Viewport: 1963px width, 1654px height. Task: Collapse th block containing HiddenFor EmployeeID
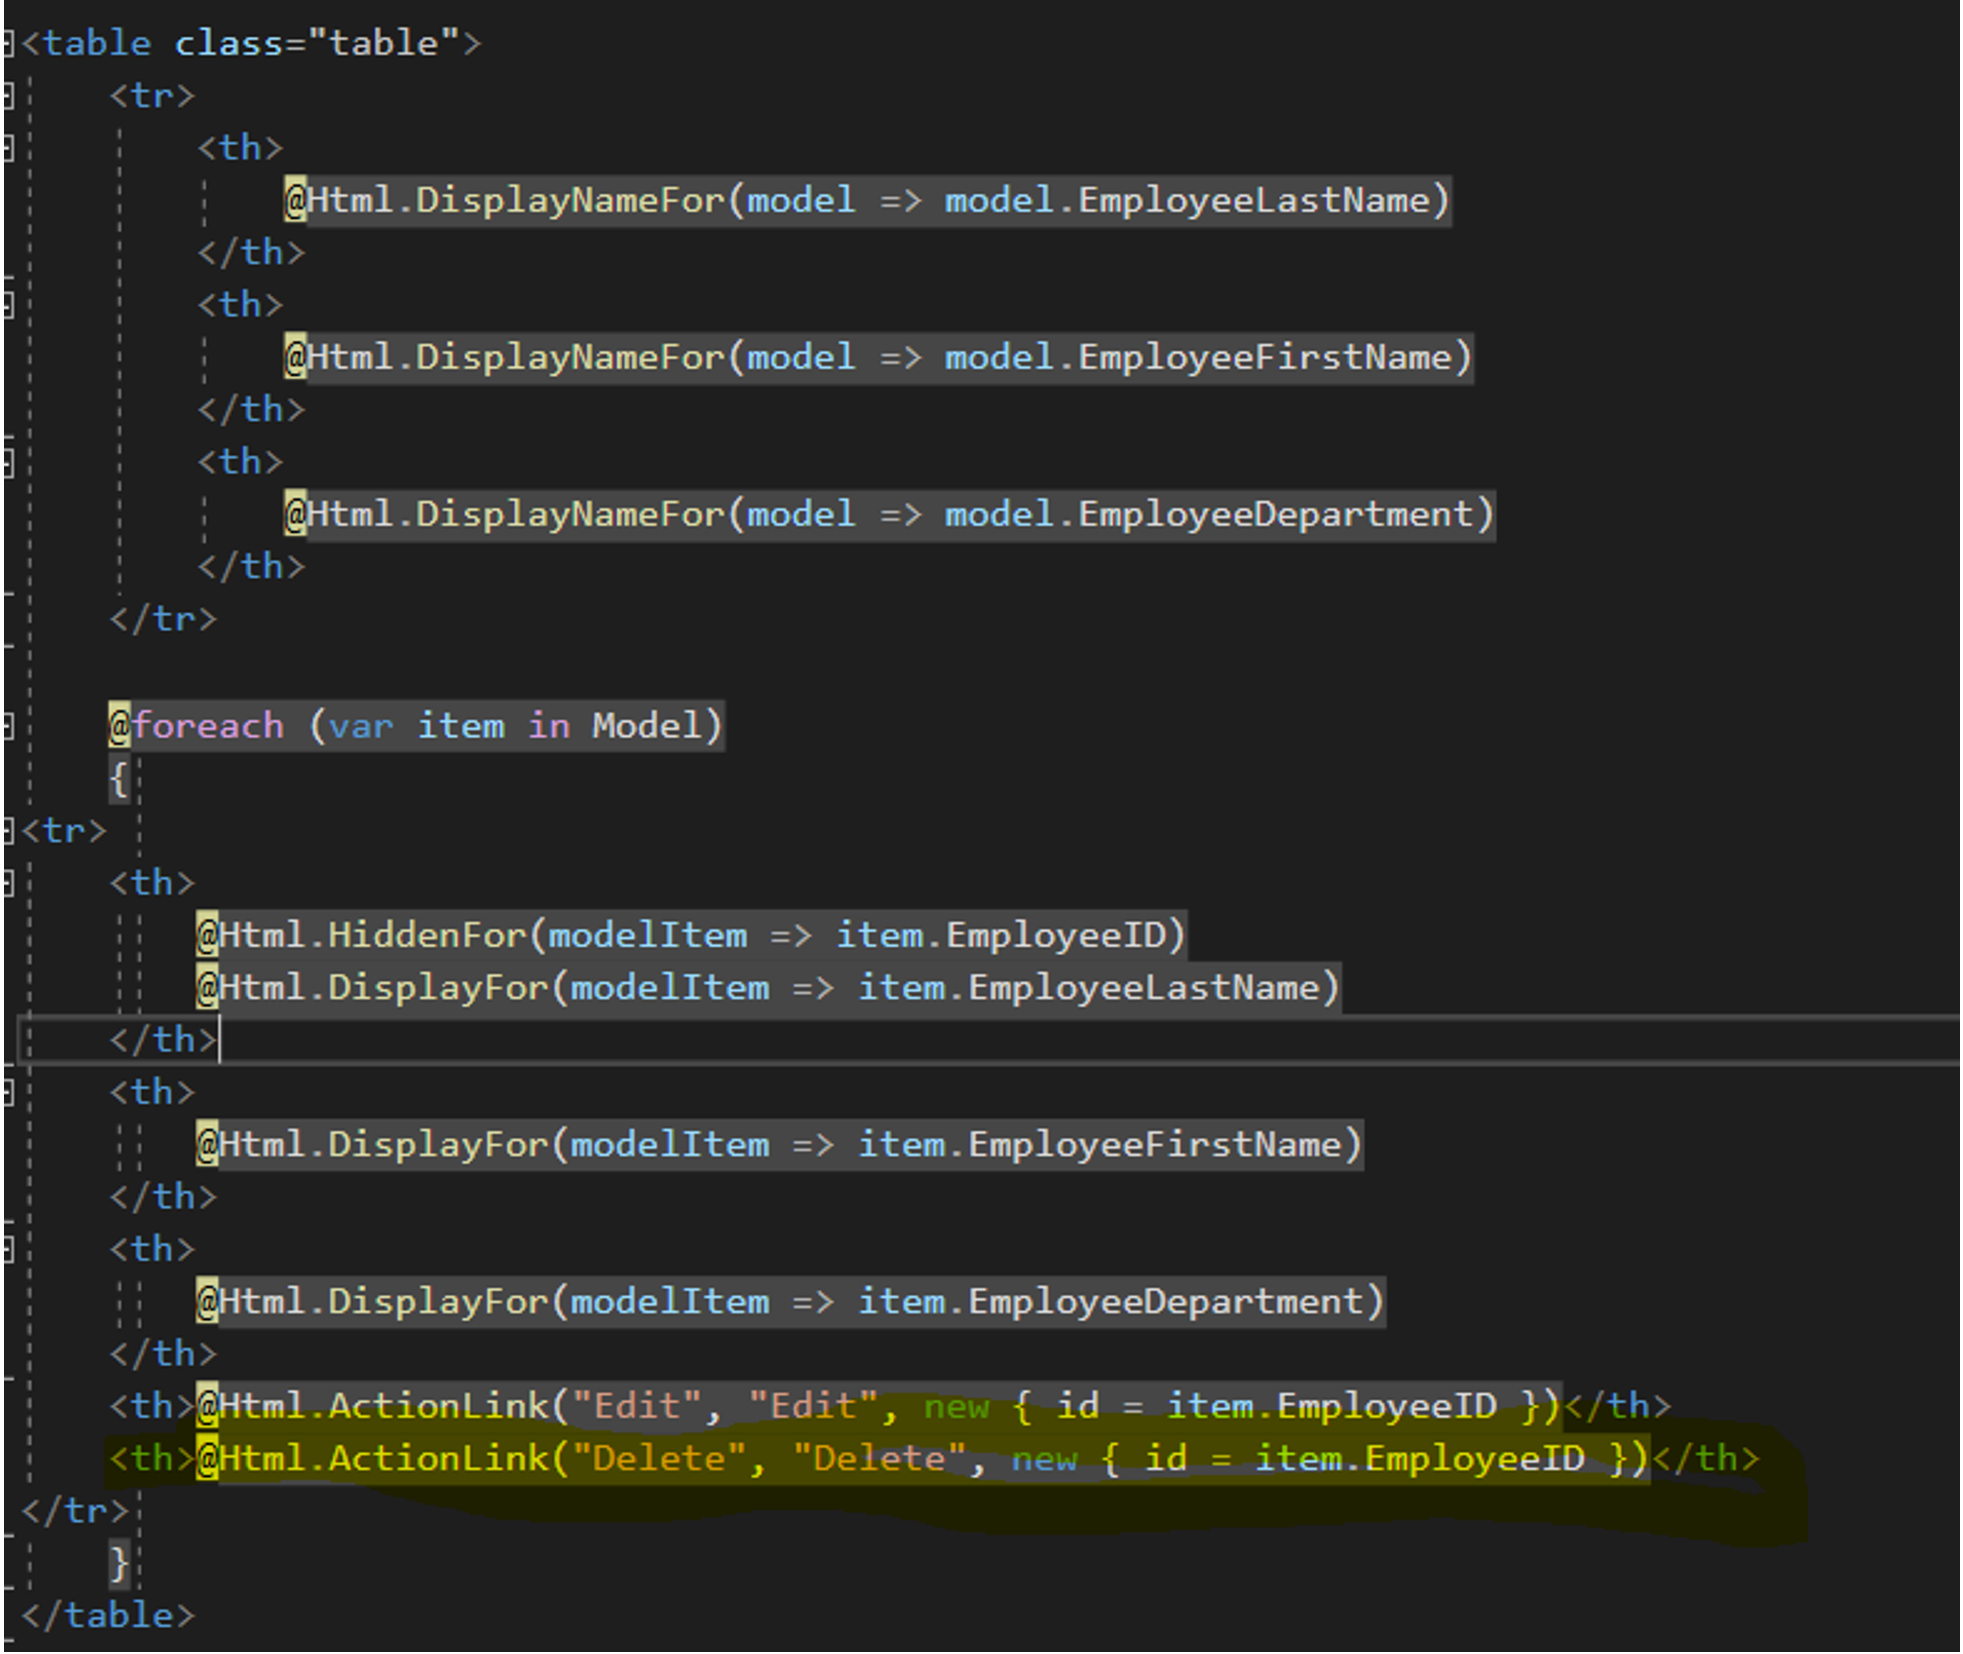(8, 882)
